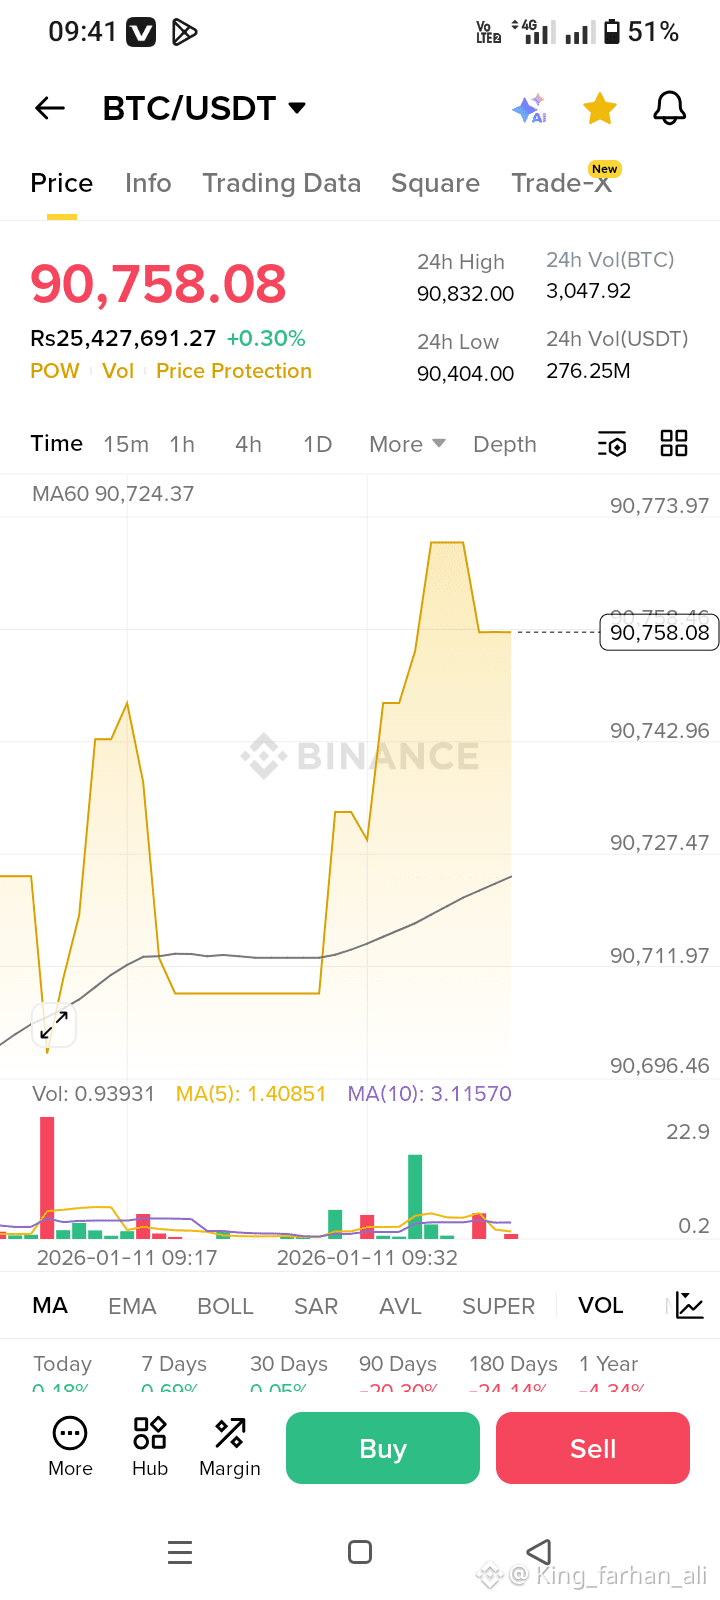Open price alerts bell icon
The image size is (720, 1600).
pos(669,108)
